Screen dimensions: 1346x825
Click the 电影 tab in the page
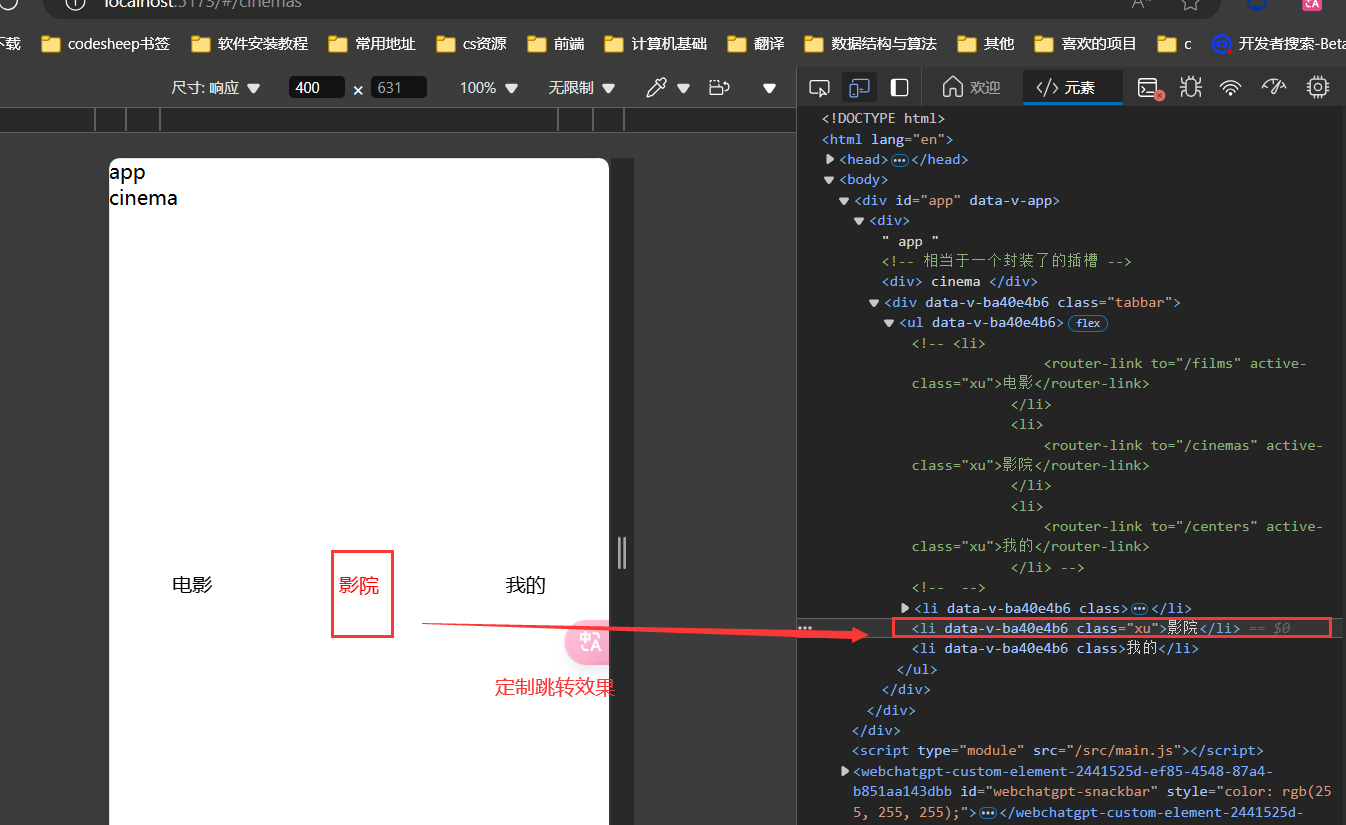(192, 586)
